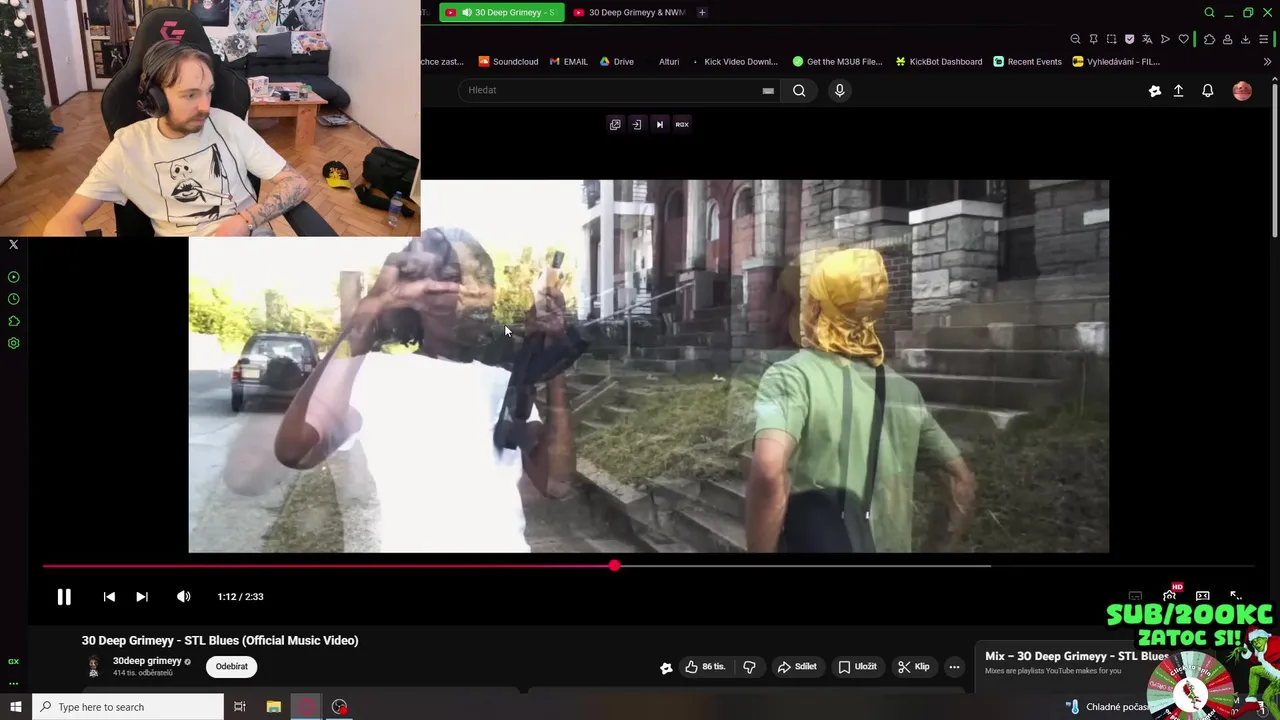Click the sparkle icon left of like button
1280x720 pixels.
click(x=666, y=667)
